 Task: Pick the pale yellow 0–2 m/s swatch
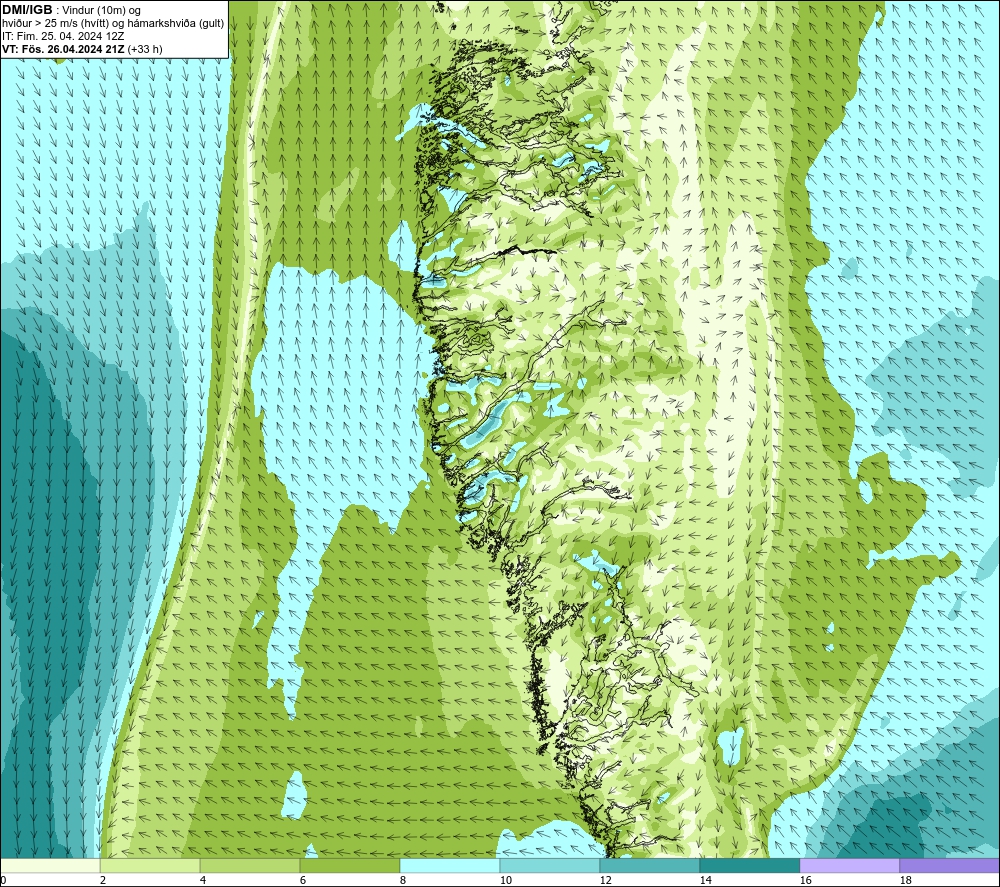pyautogui.click(x=50, y=865)
